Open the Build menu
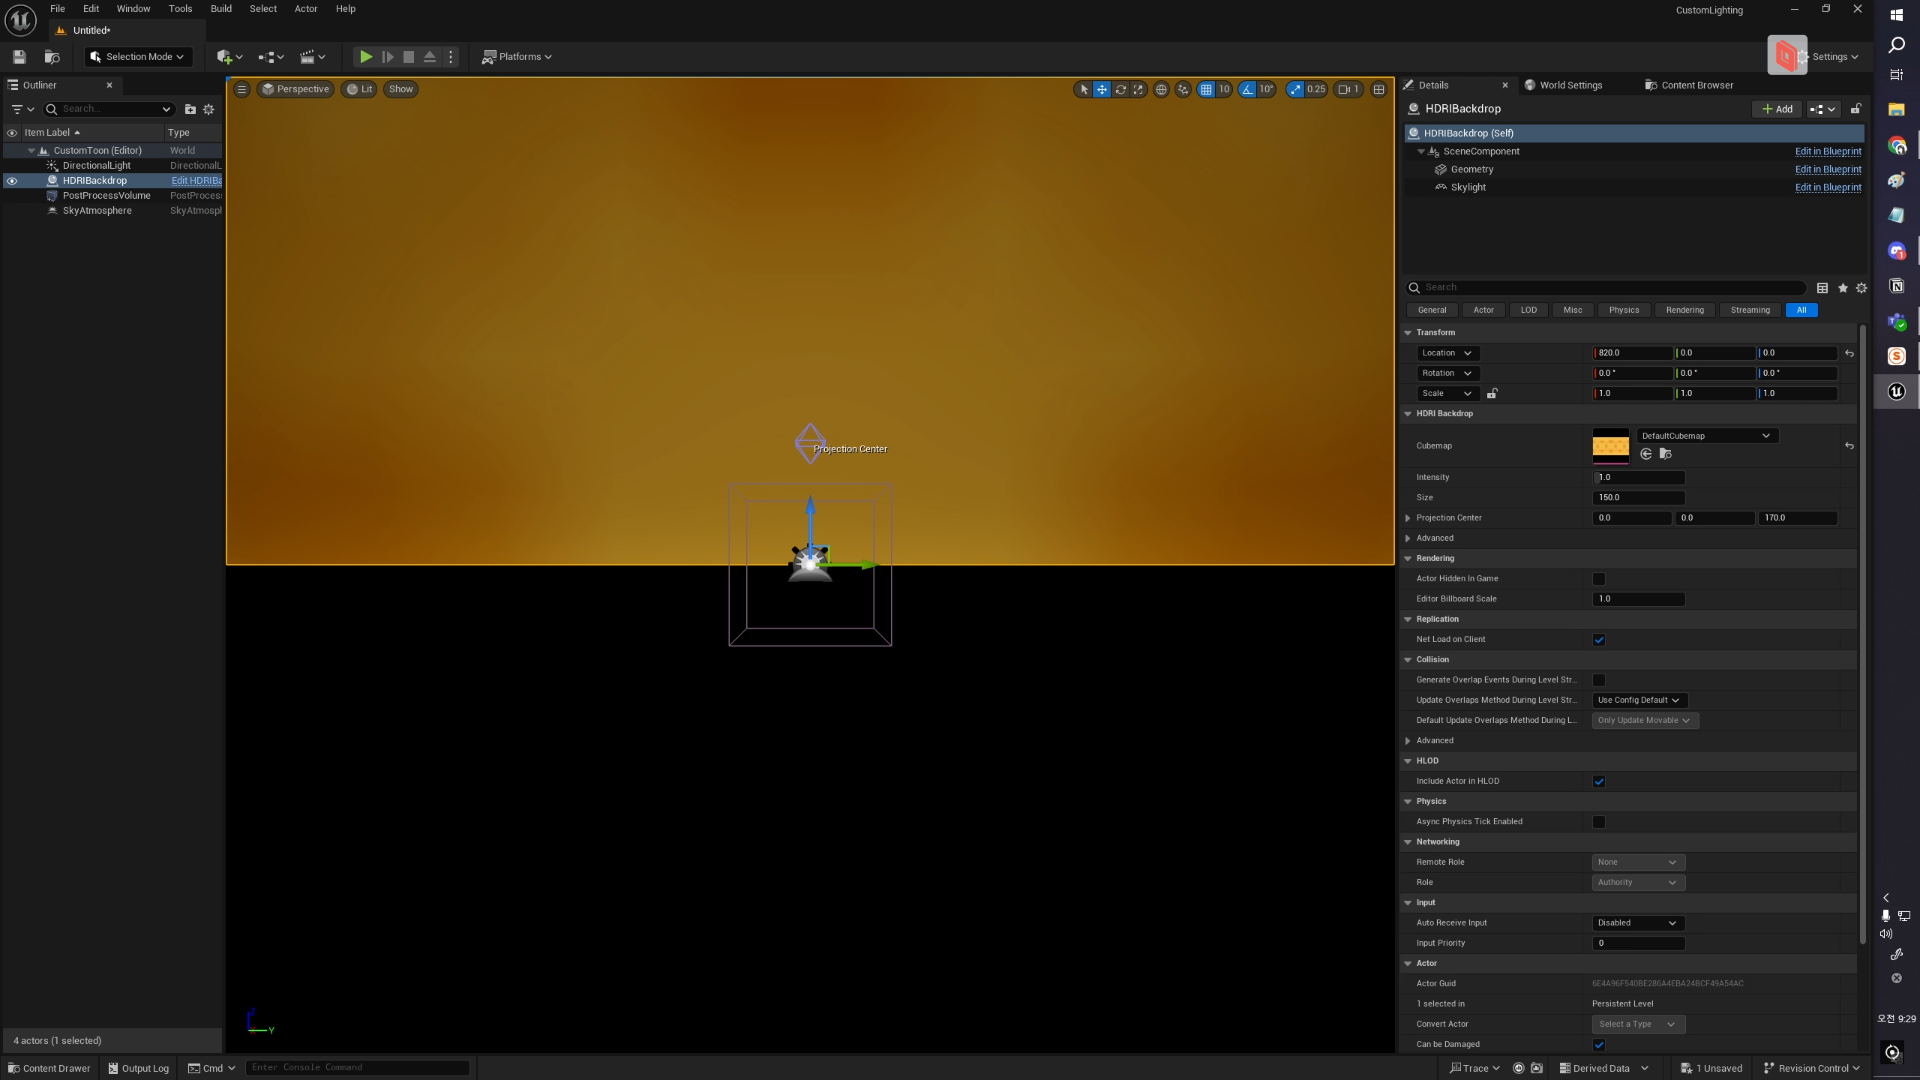1920x1080 pixels. 221,9
